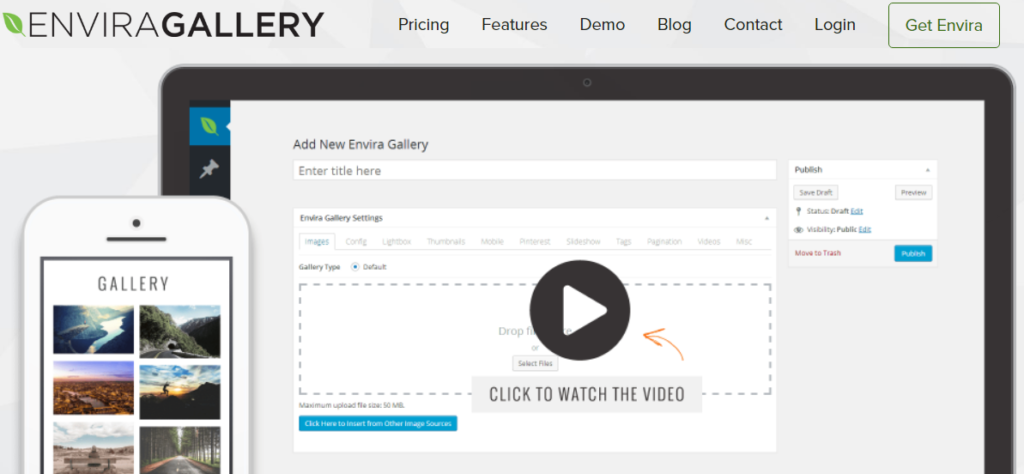Viewport: 1024px width, 474px height.
Task: Click the pushpin icon in the sidebar
Action: tap(209, 169)
